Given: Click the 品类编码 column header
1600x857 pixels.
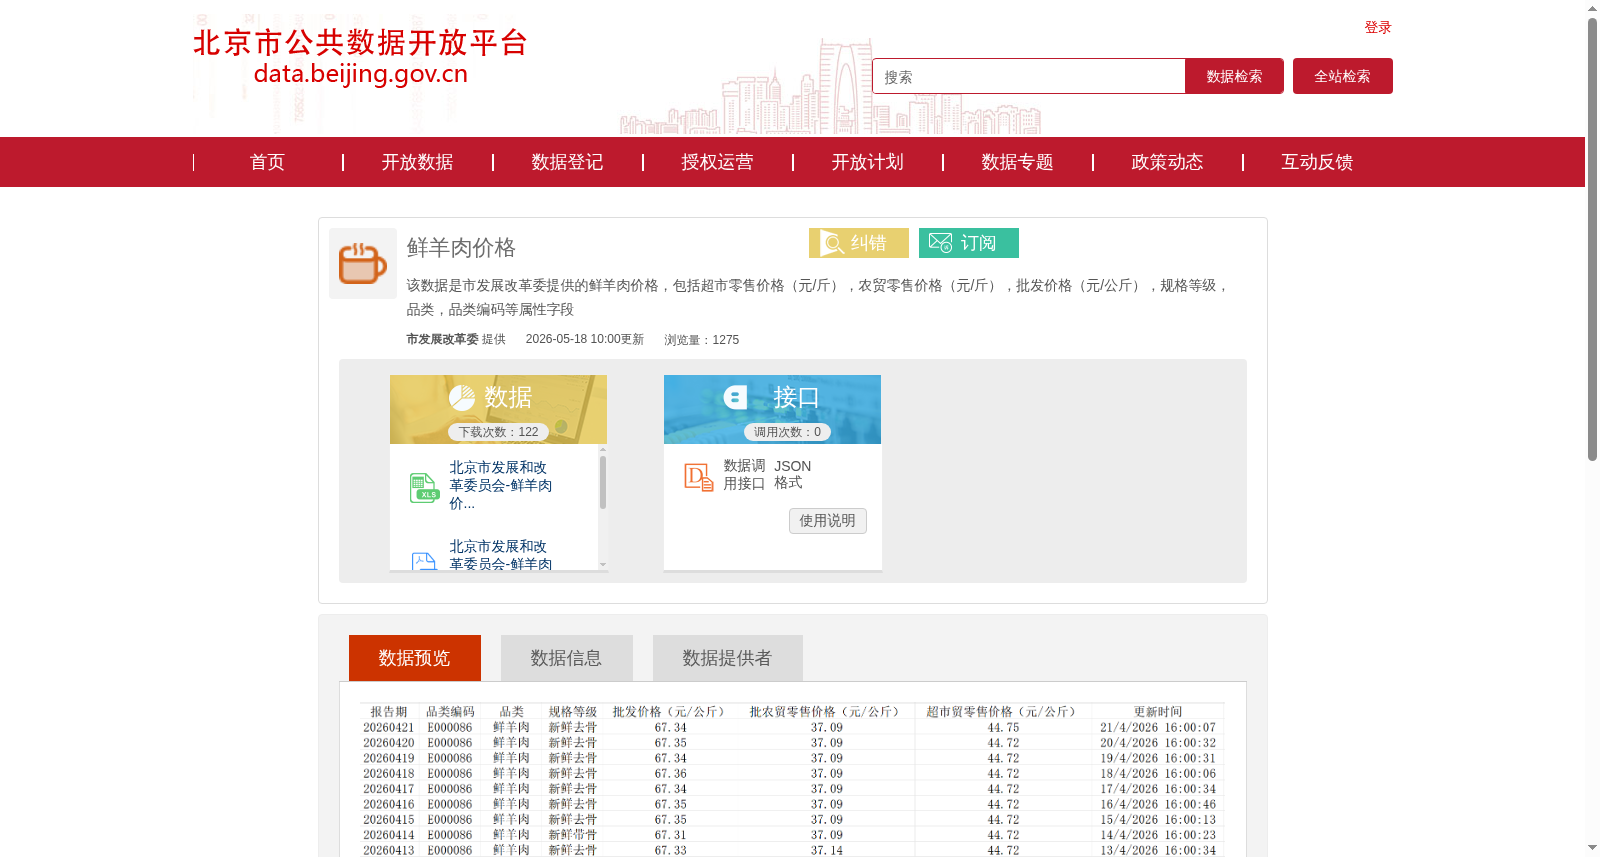Looking at the screenshot, I should point(450,712).
